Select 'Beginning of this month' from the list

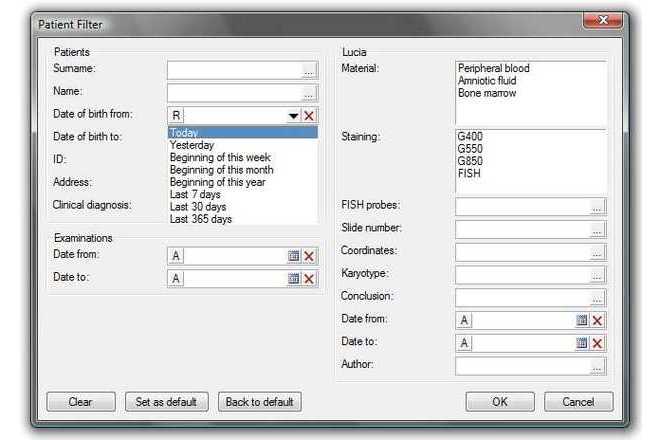pyautogui.click(x=221, y=170)
